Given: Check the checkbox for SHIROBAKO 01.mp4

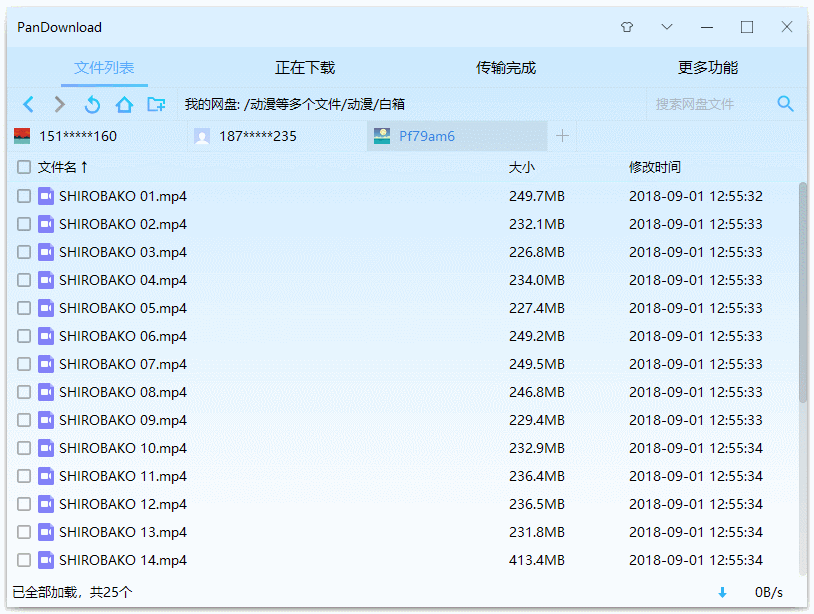Looking at the screenshot, I should point(23,196).
